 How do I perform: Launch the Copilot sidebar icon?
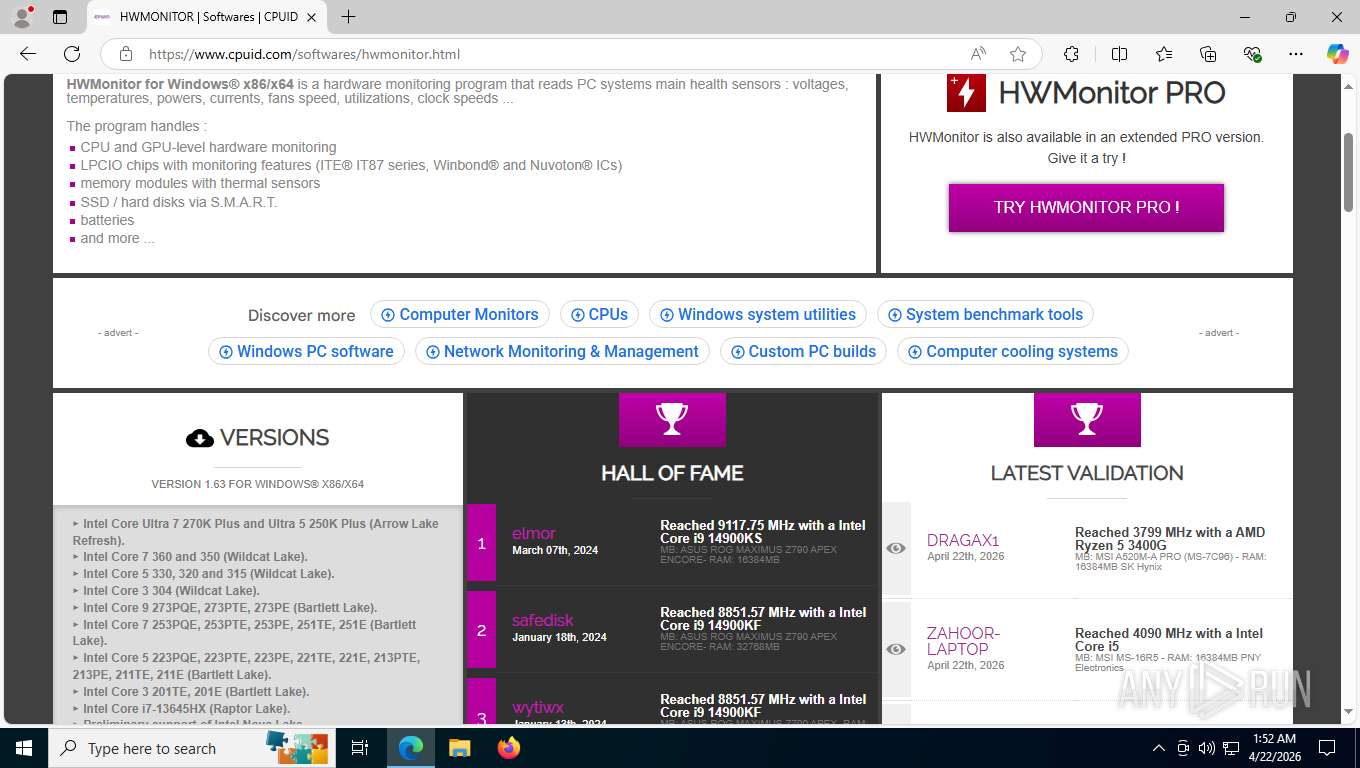point(1337,54)
